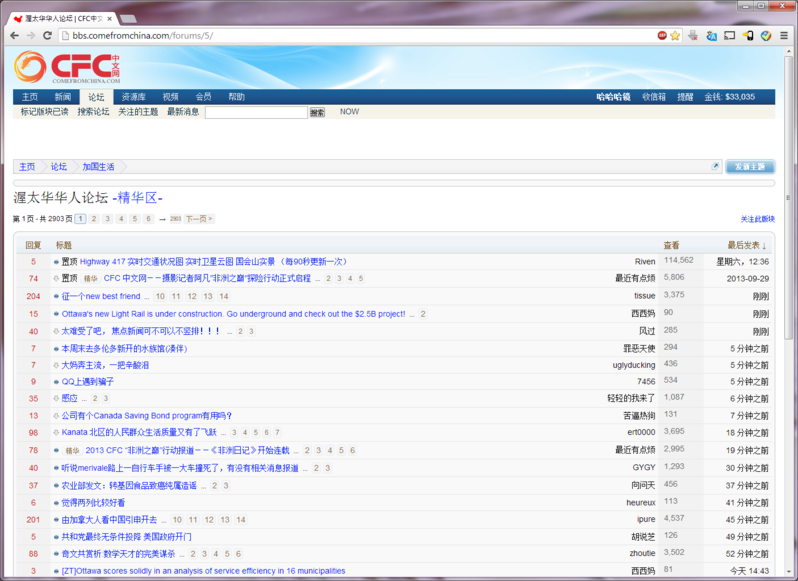Screen dimensions: 798x581
Task: Click the red AdBlock extension icon
Action: 662,35
